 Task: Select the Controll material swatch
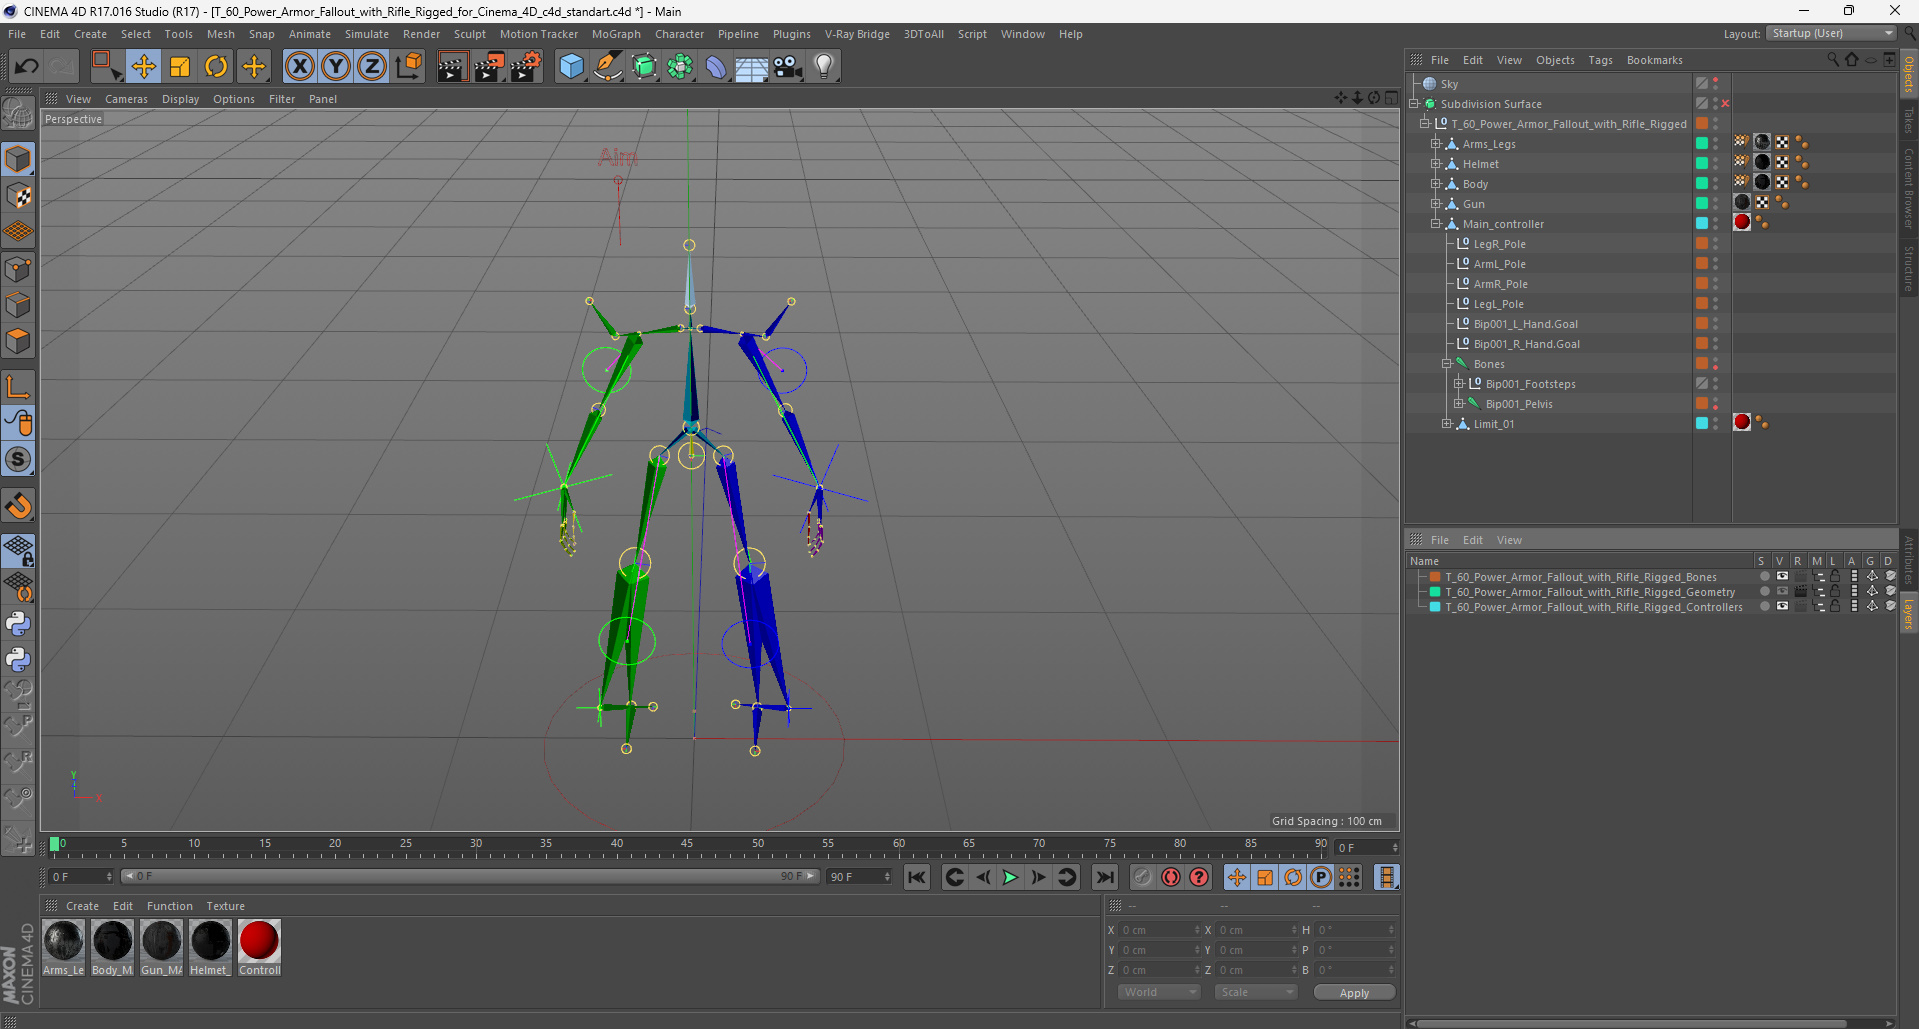pos(259,947)
